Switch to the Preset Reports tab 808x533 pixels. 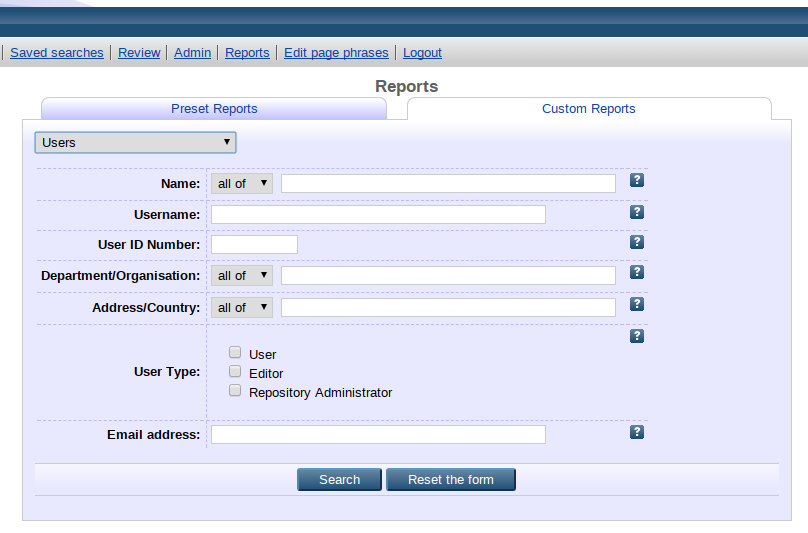[214, 109]
